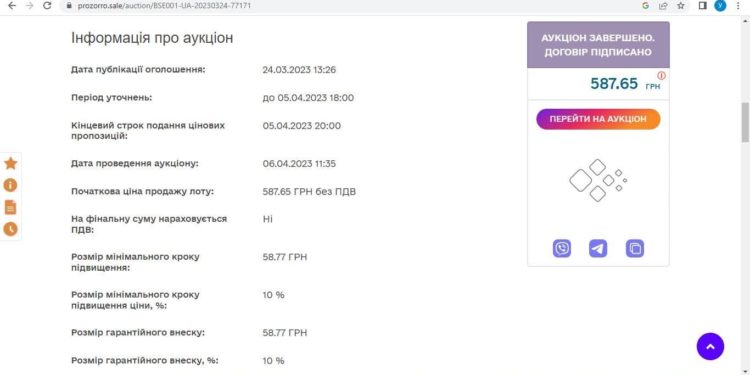Open the orange info sidebar icon

click(11, 185)
